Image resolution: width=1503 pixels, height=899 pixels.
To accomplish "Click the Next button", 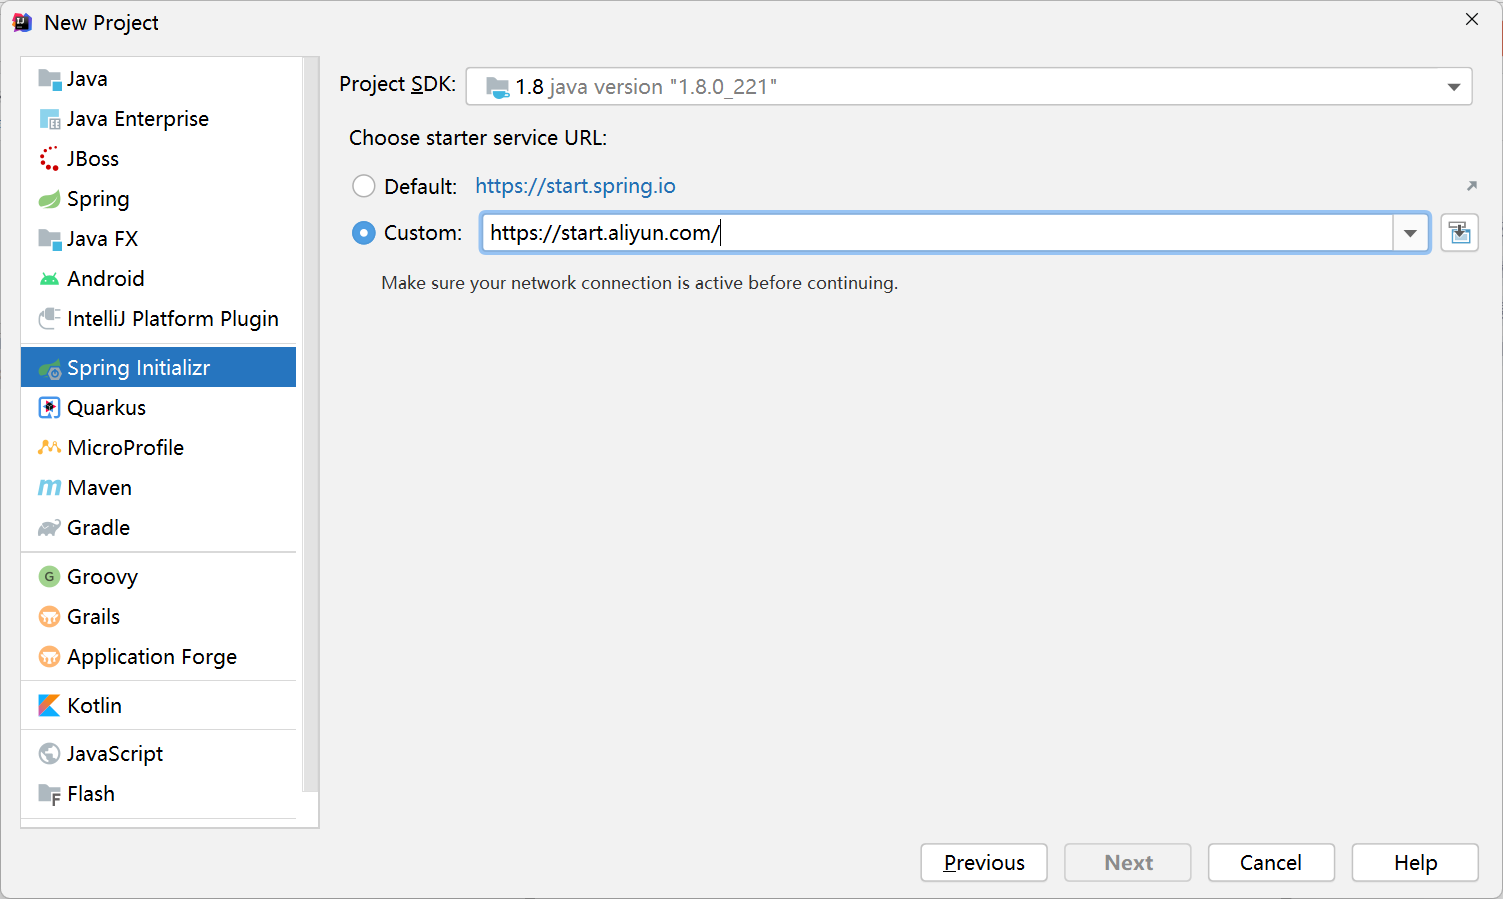I will point(1128,862).
